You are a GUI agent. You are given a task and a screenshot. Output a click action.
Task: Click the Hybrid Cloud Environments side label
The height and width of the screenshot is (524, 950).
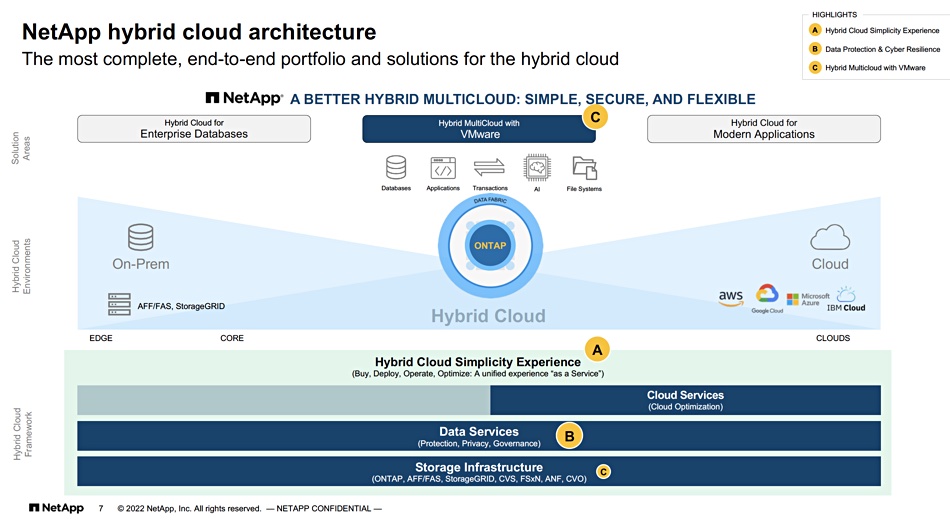[x=21, y=267]
